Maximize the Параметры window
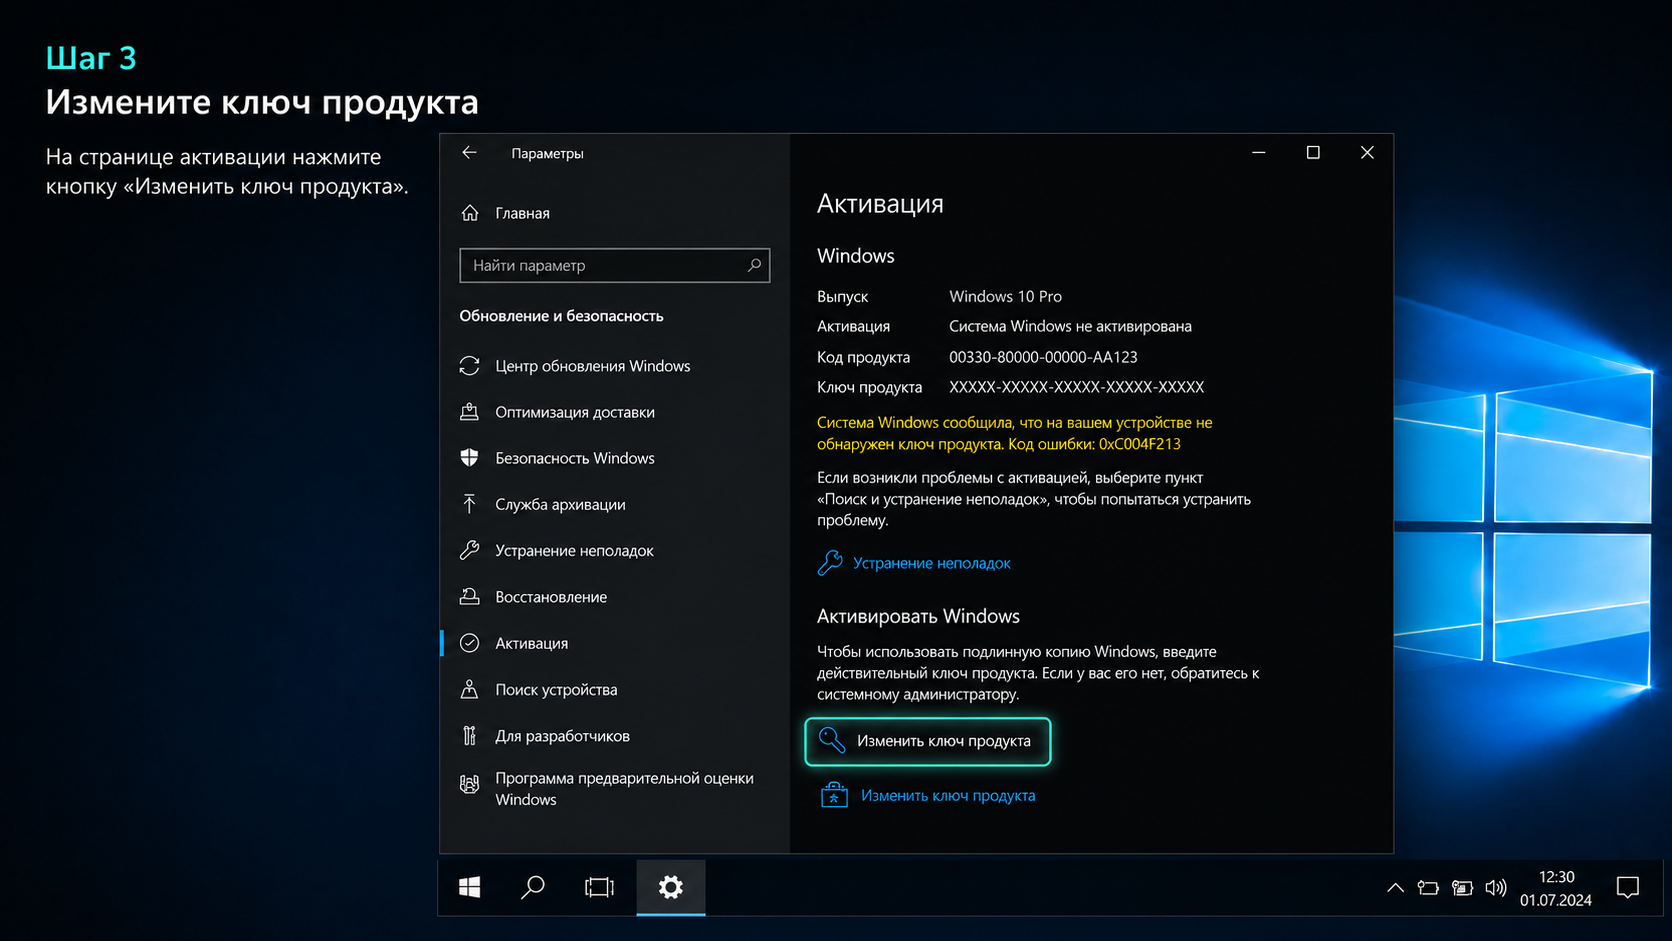This screenshot has width=1672, height=941. [x=1313, y=153]
